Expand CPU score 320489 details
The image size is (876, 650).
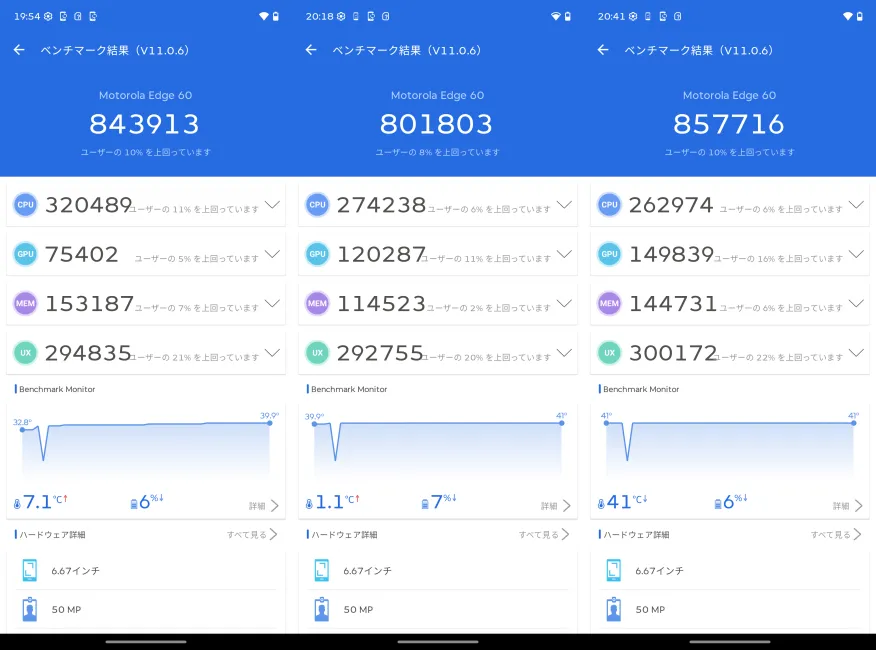click(x=272, y=205)
